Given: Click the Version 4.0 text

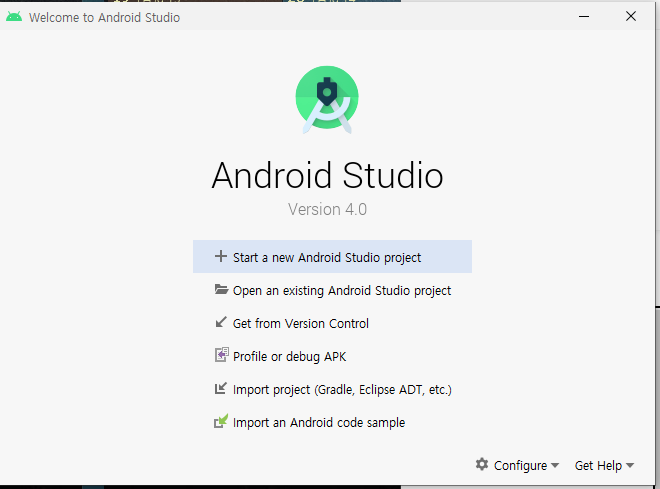Looking at the screenshot, I should pos(327,209).
